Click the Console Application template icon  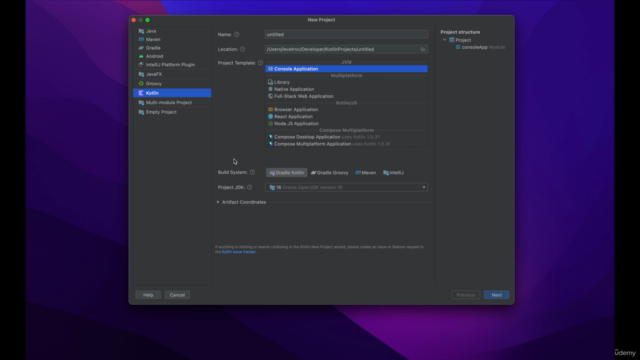point(270,69)
